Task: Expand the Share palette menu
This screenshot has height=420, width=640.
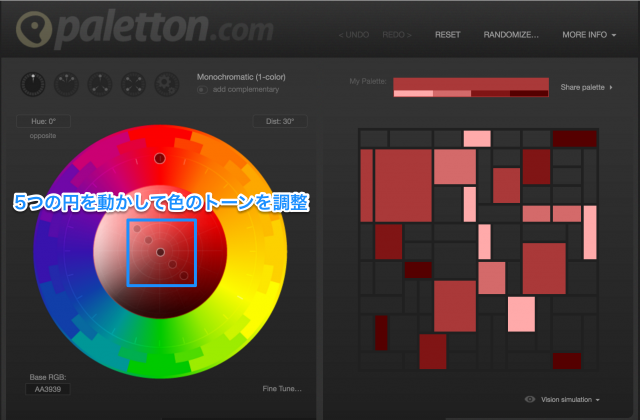Action: pyautogui.click(x=586, y=87)
